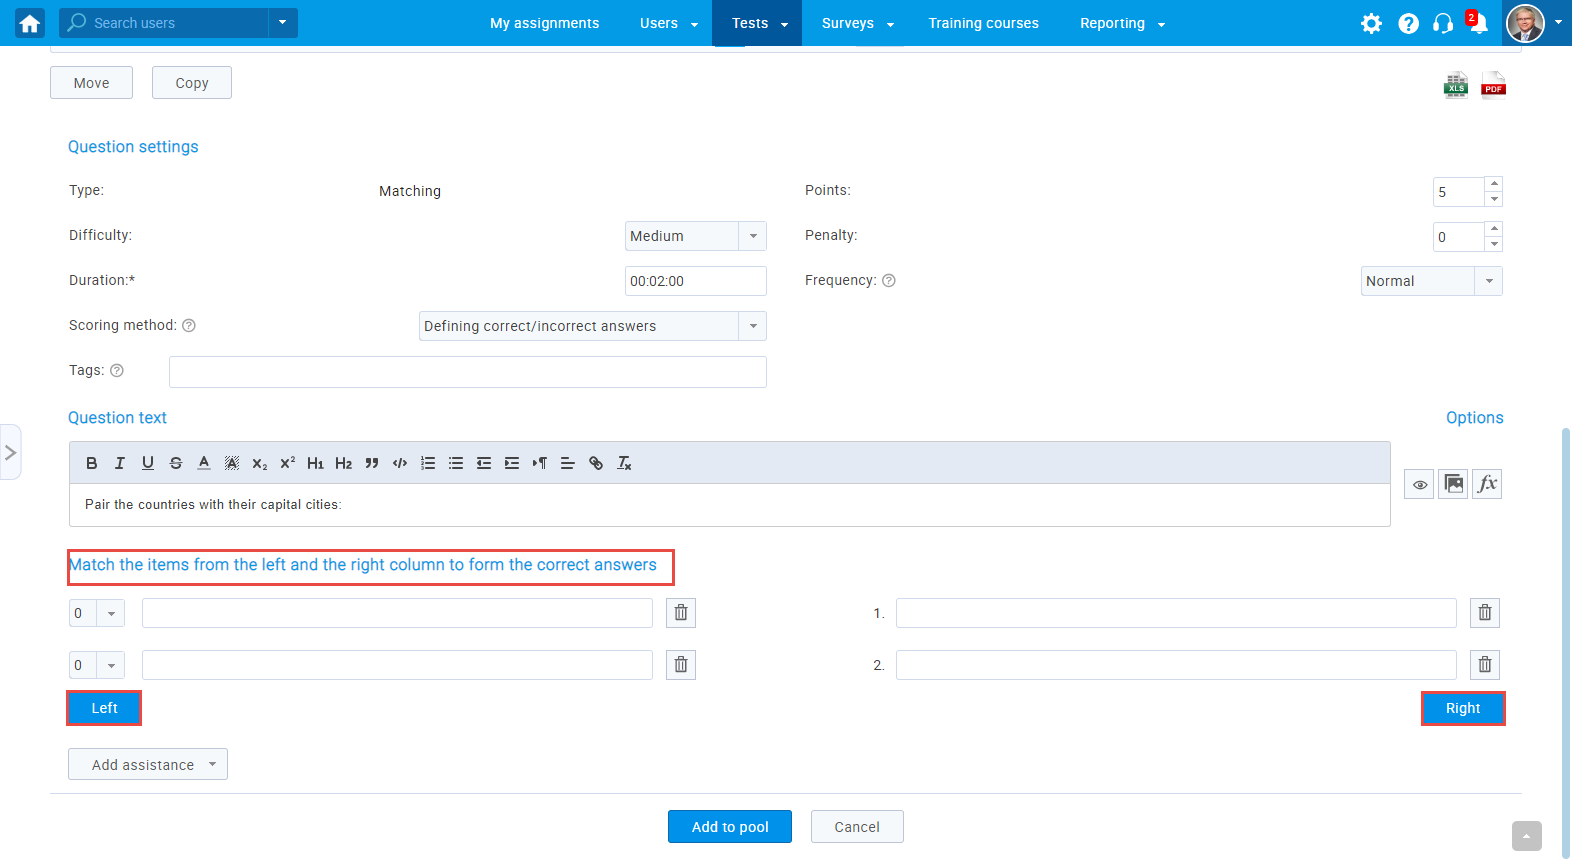Open the Tests menu
The image size is (1572, 859).
(x=757, y=23)
